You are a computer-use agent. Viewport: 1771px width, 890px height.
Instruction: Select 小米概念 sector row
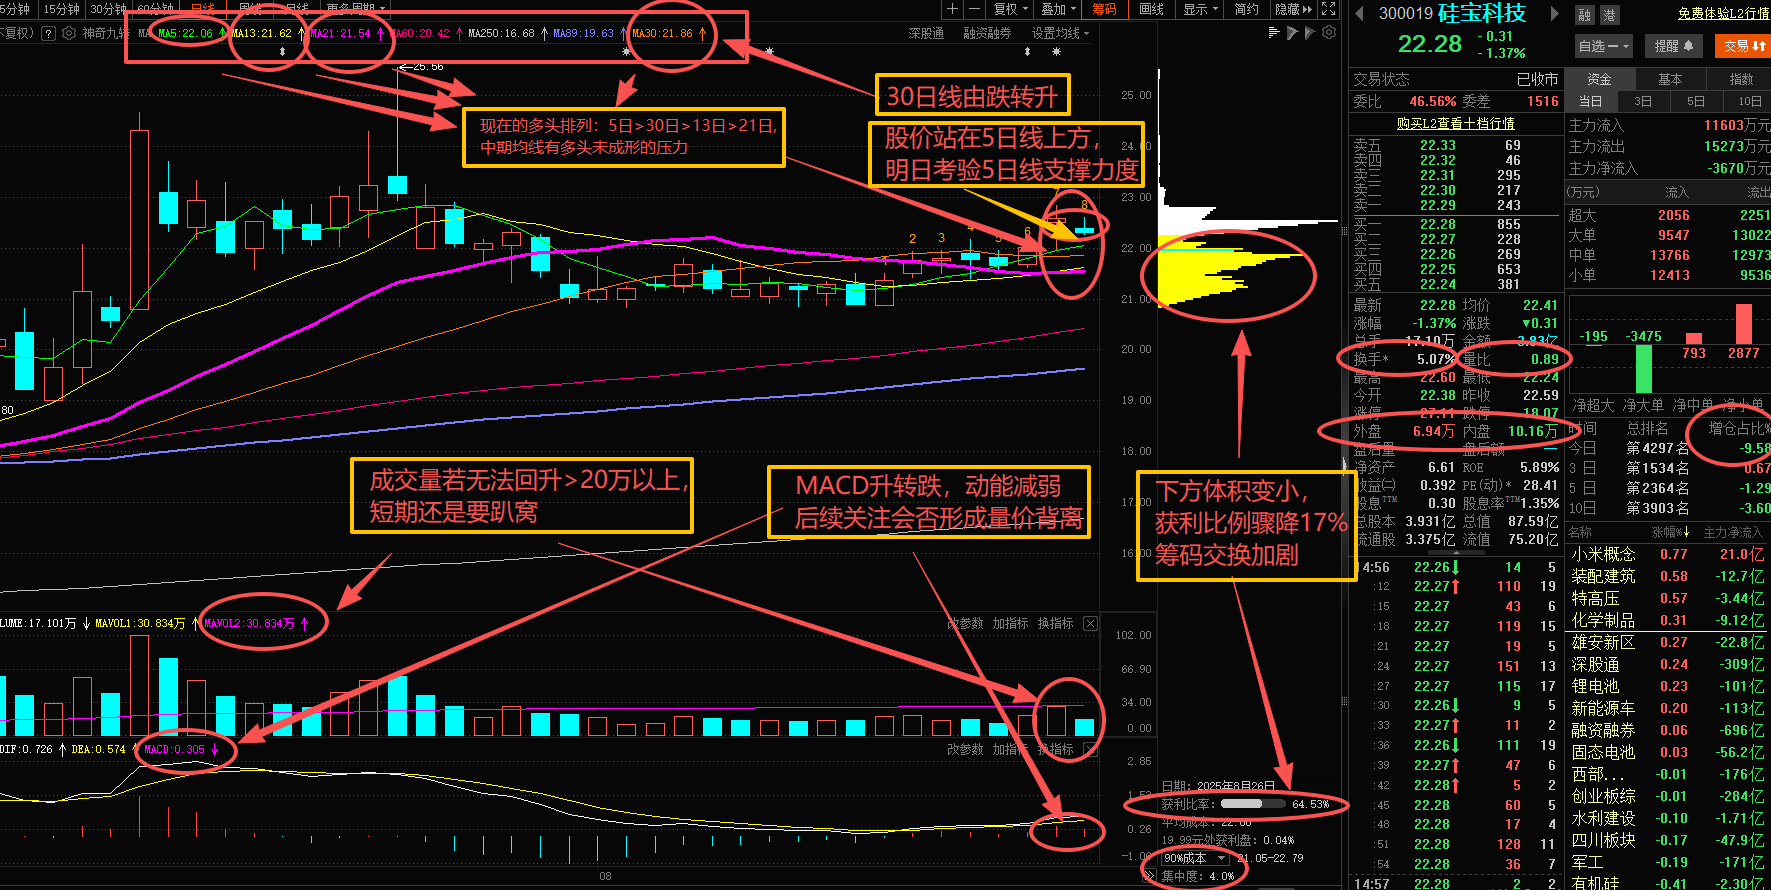1668,554
